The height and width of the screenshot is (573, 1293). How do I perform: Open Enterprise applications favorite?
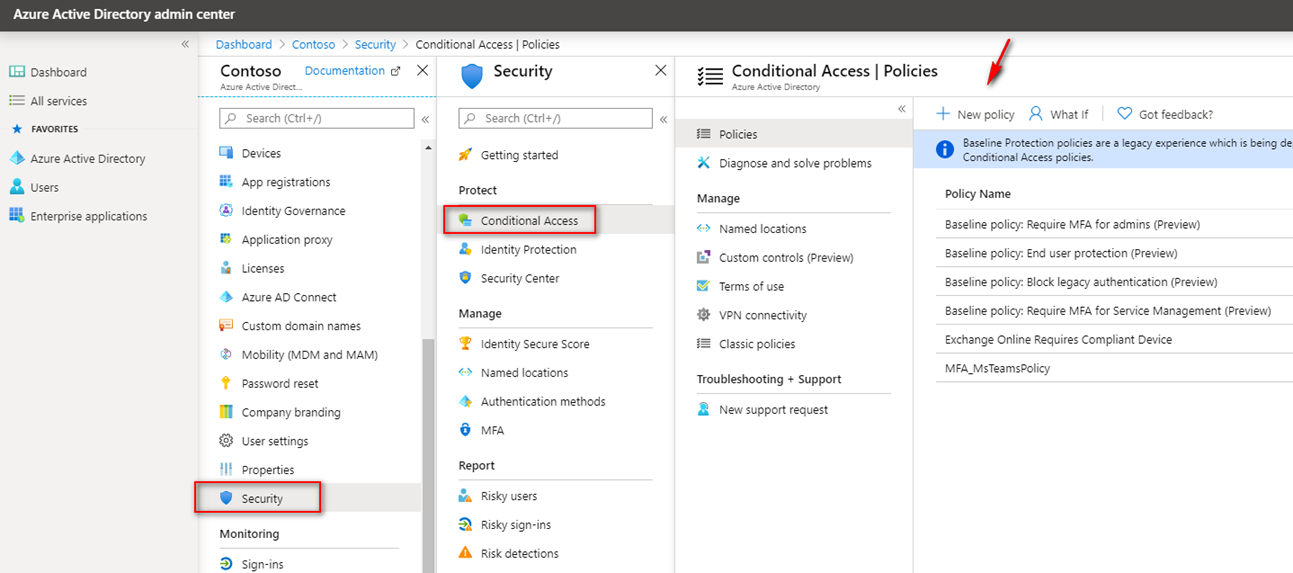click(x=78, y=216)
